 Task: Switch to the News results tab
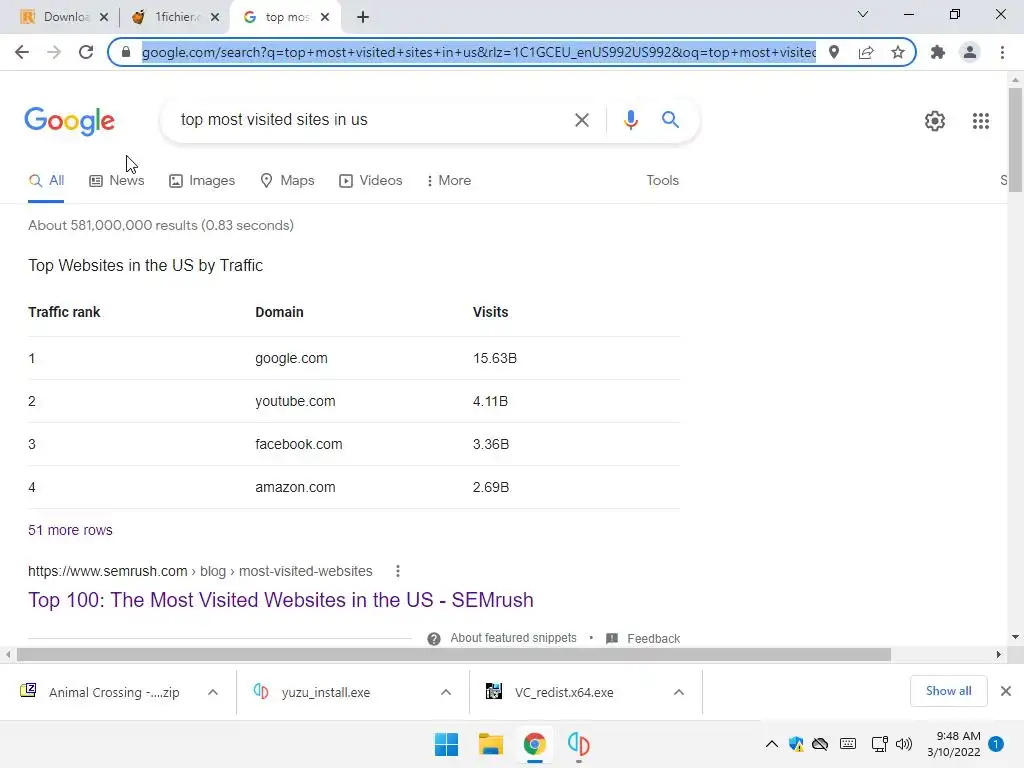[x=117, y=181]
